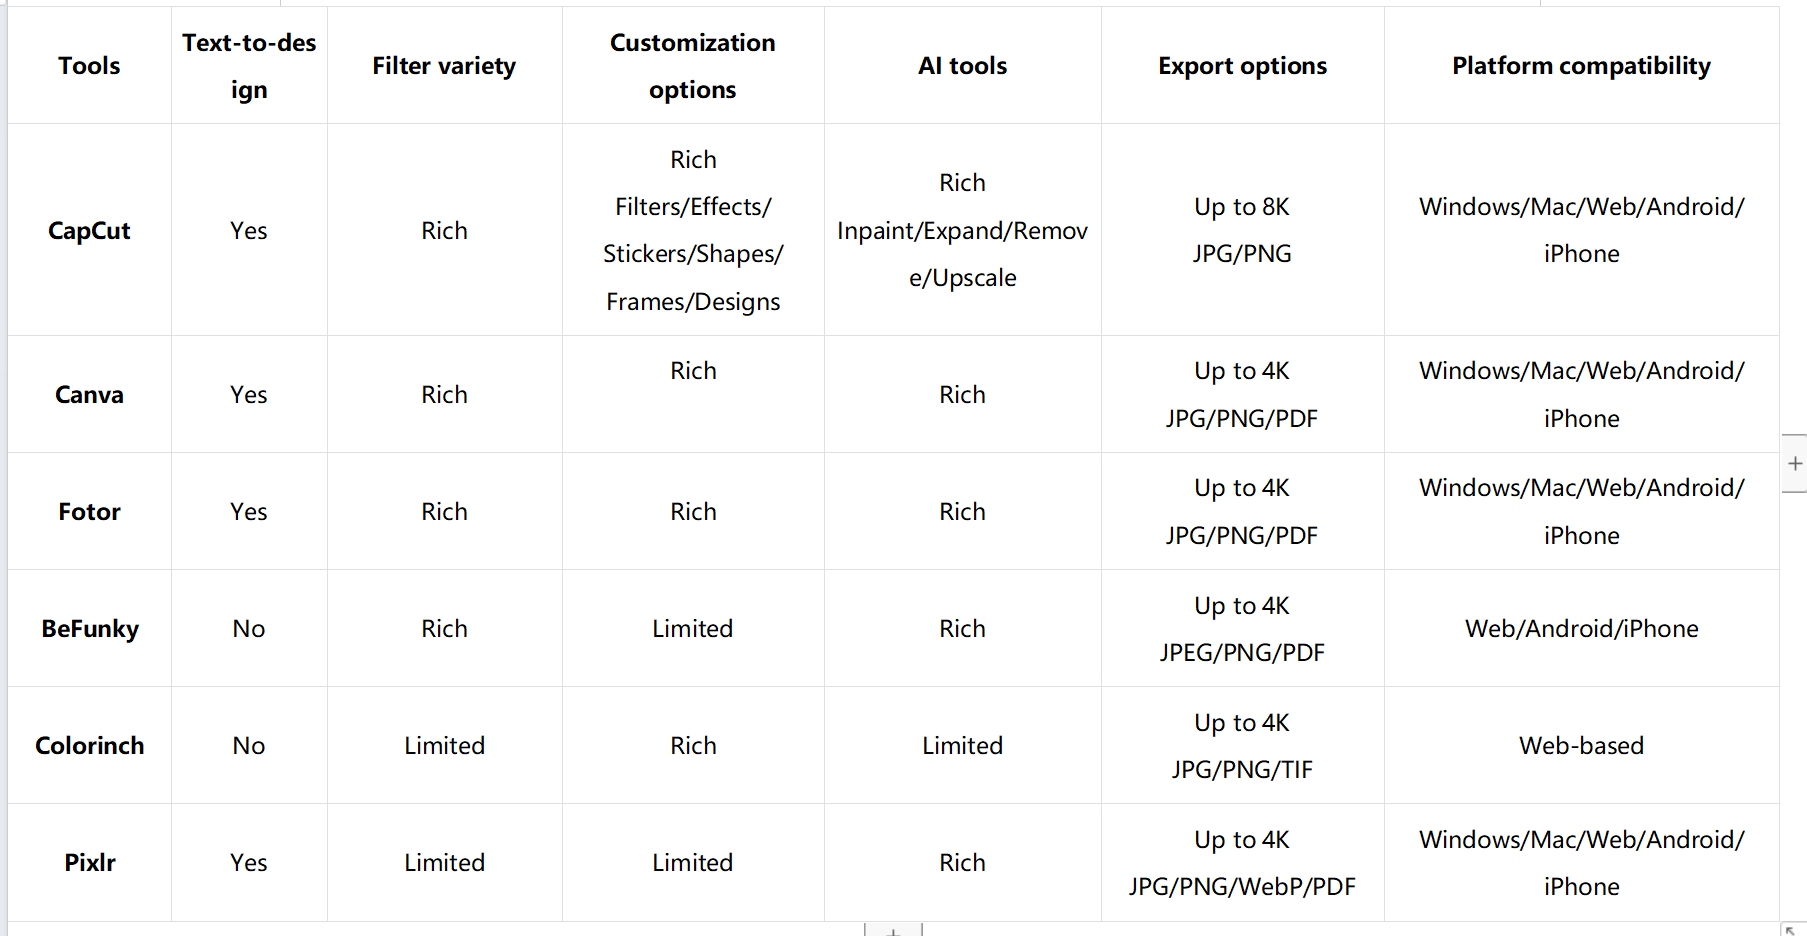The width and height of the screenshot is (1807, 936).
Task: Click "Web/Android/iPhone" in the BeFunky row
Action: pos(1581,629)
